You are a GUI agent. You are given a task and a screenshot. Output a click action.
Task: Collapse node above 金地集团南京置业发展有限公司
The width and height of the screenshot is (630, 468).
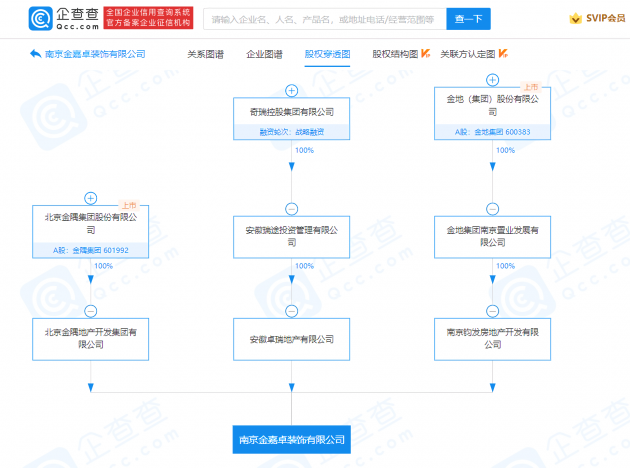492,209
